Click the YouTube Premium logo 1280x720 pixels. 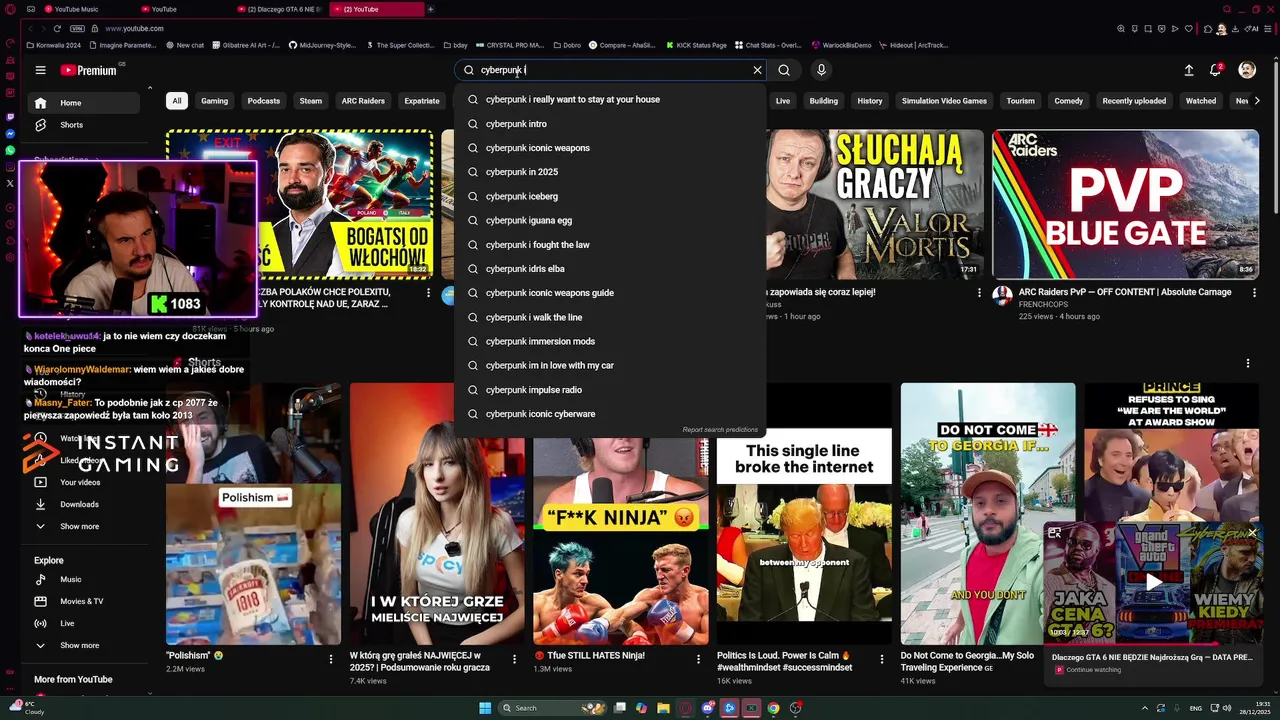[x=88, y=70]
